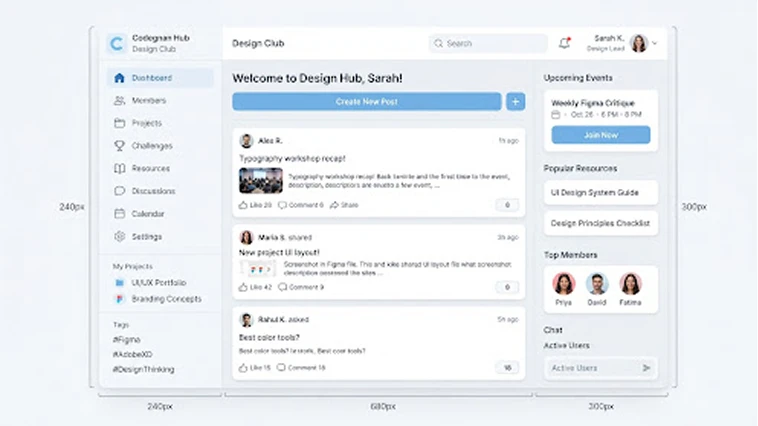Screen dimensions: 758x426
Task: Click the Settings gear icon
Action: (119, 236)
